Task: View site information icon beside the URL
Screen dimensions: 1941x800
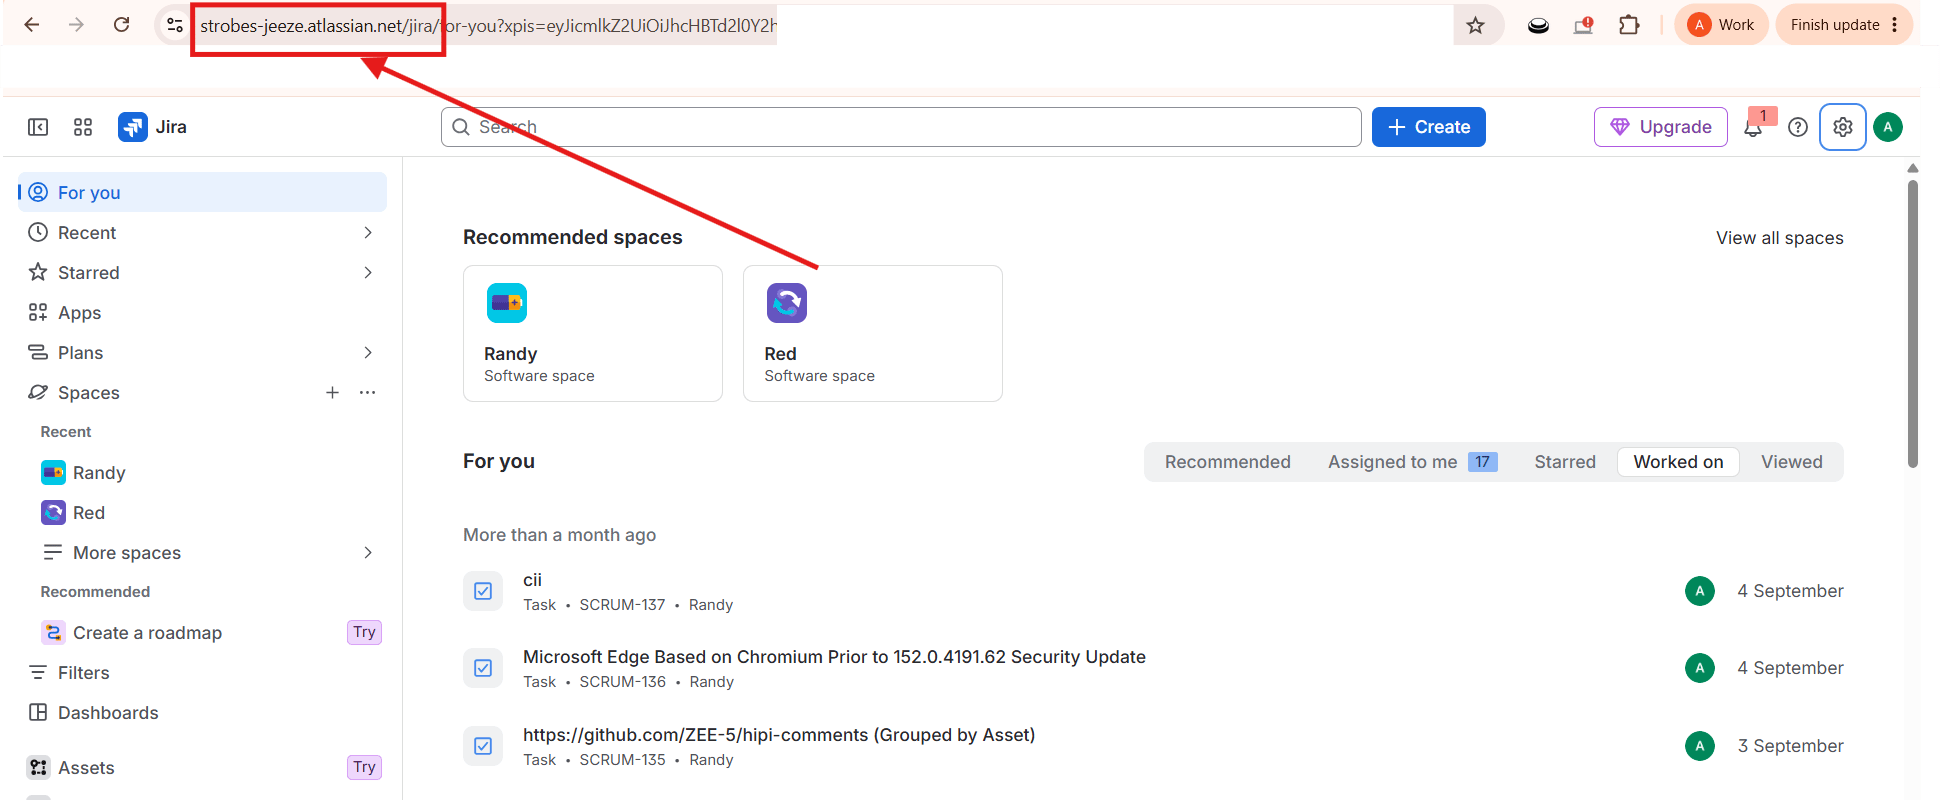Action: click(175, 25)
